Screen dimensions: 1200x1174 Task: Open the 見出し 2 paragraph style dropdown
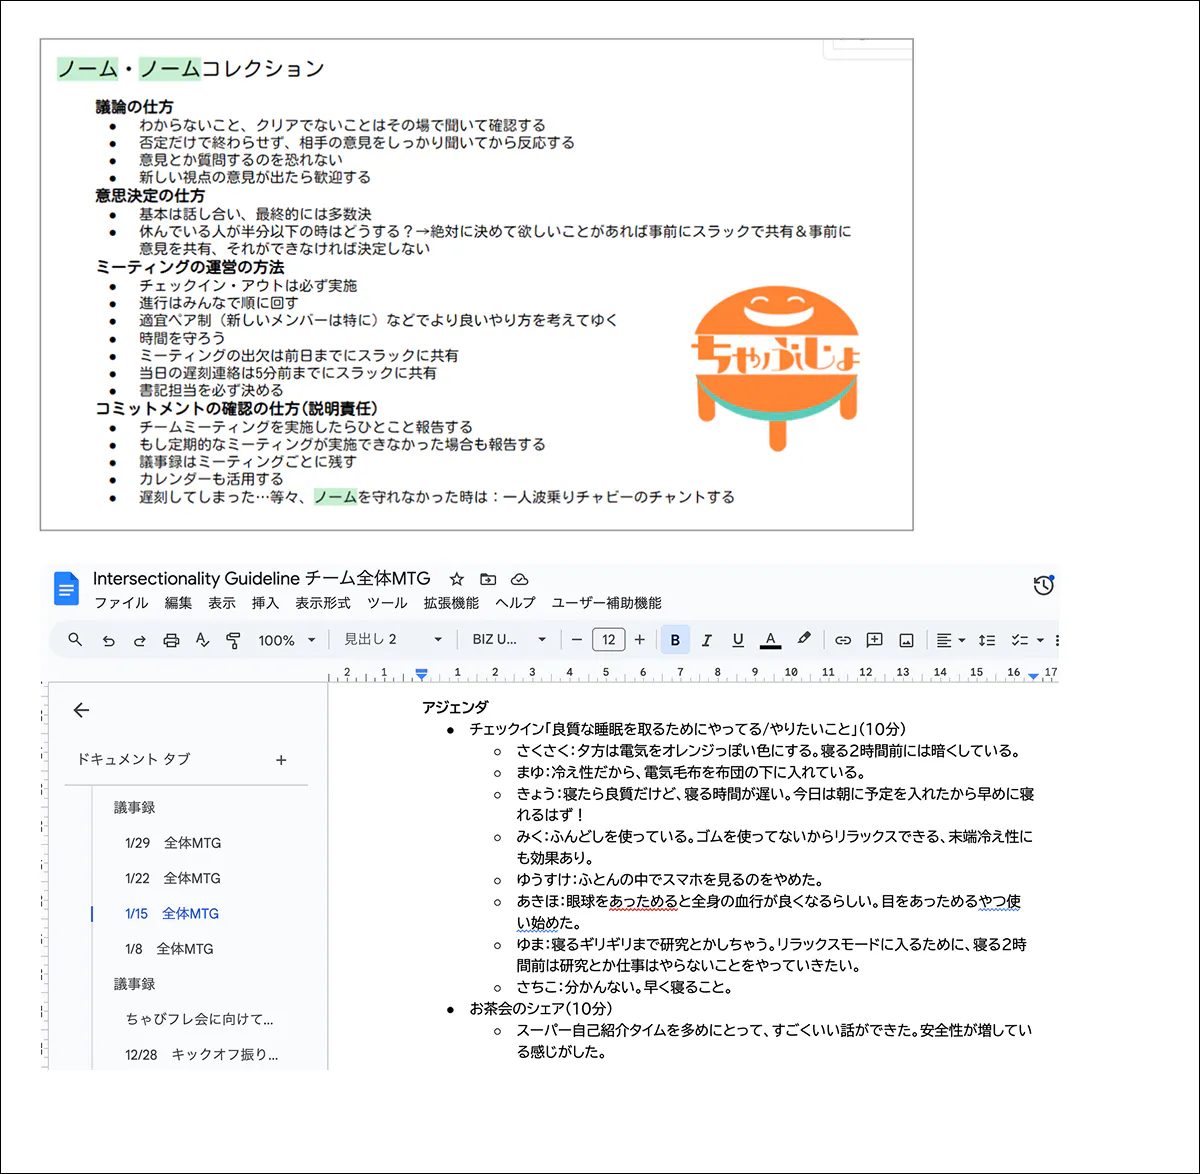pos(392,640)
